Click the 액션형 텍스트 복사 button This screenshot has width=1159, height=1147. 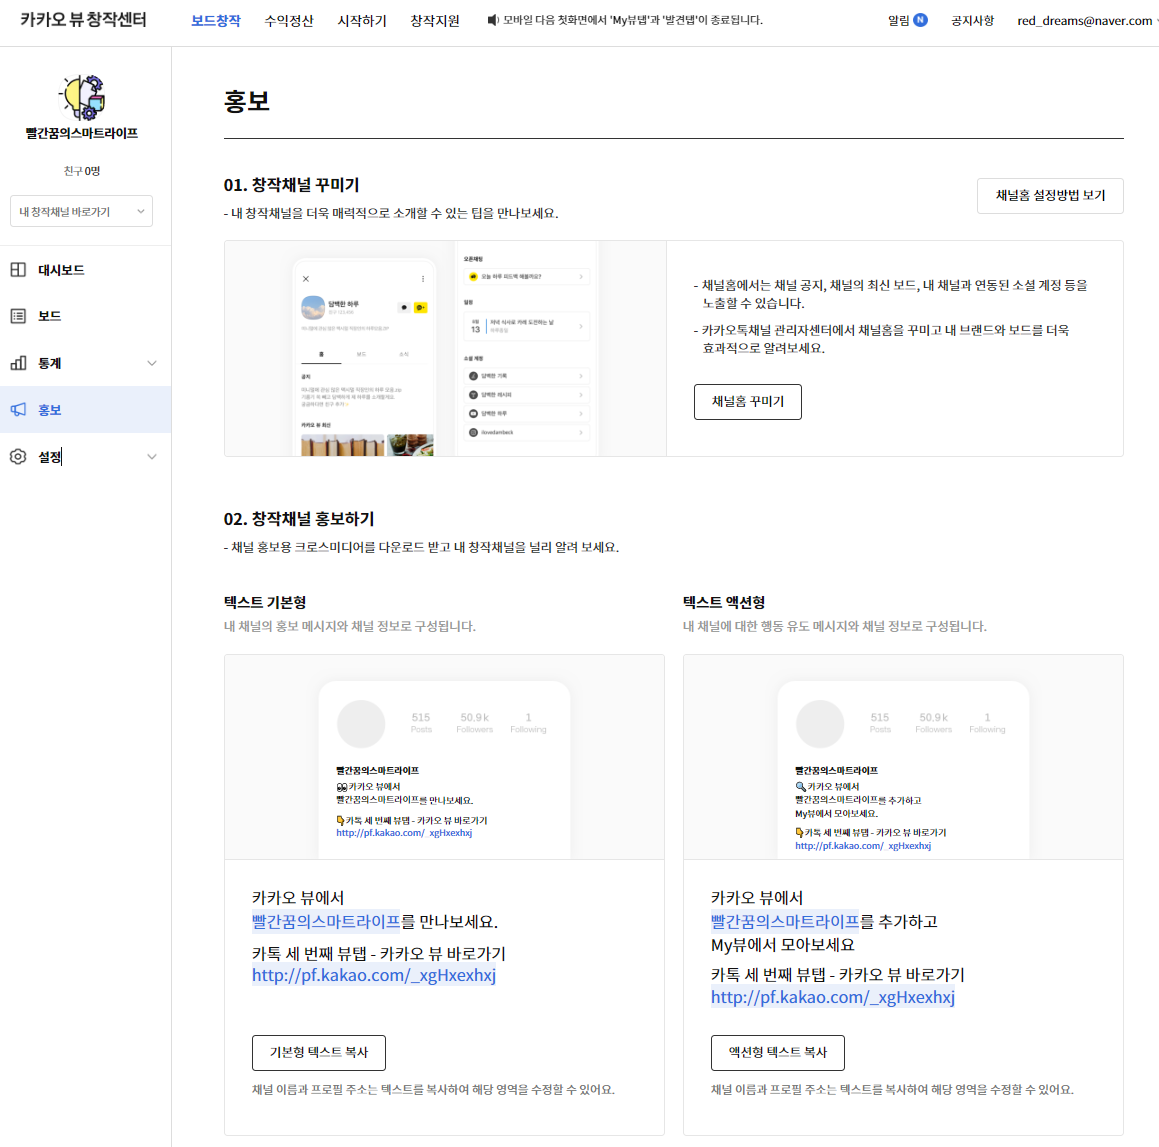pos(778,1052)
